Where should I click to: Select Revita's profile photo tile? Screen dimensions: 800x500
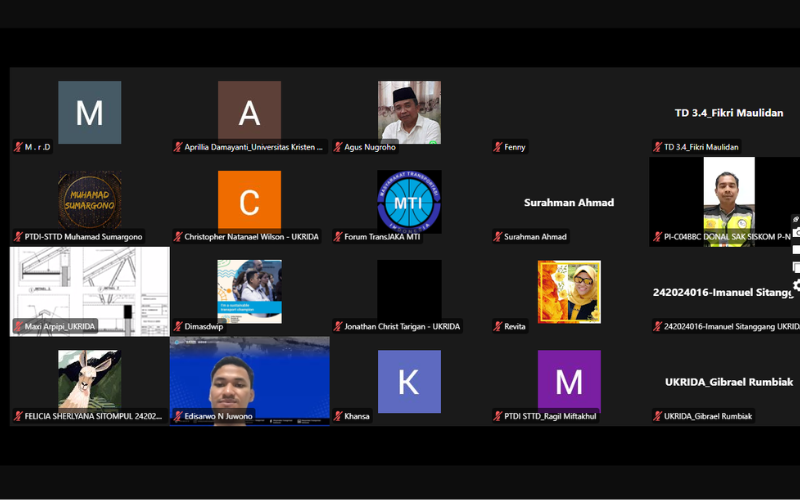[569, 292]
